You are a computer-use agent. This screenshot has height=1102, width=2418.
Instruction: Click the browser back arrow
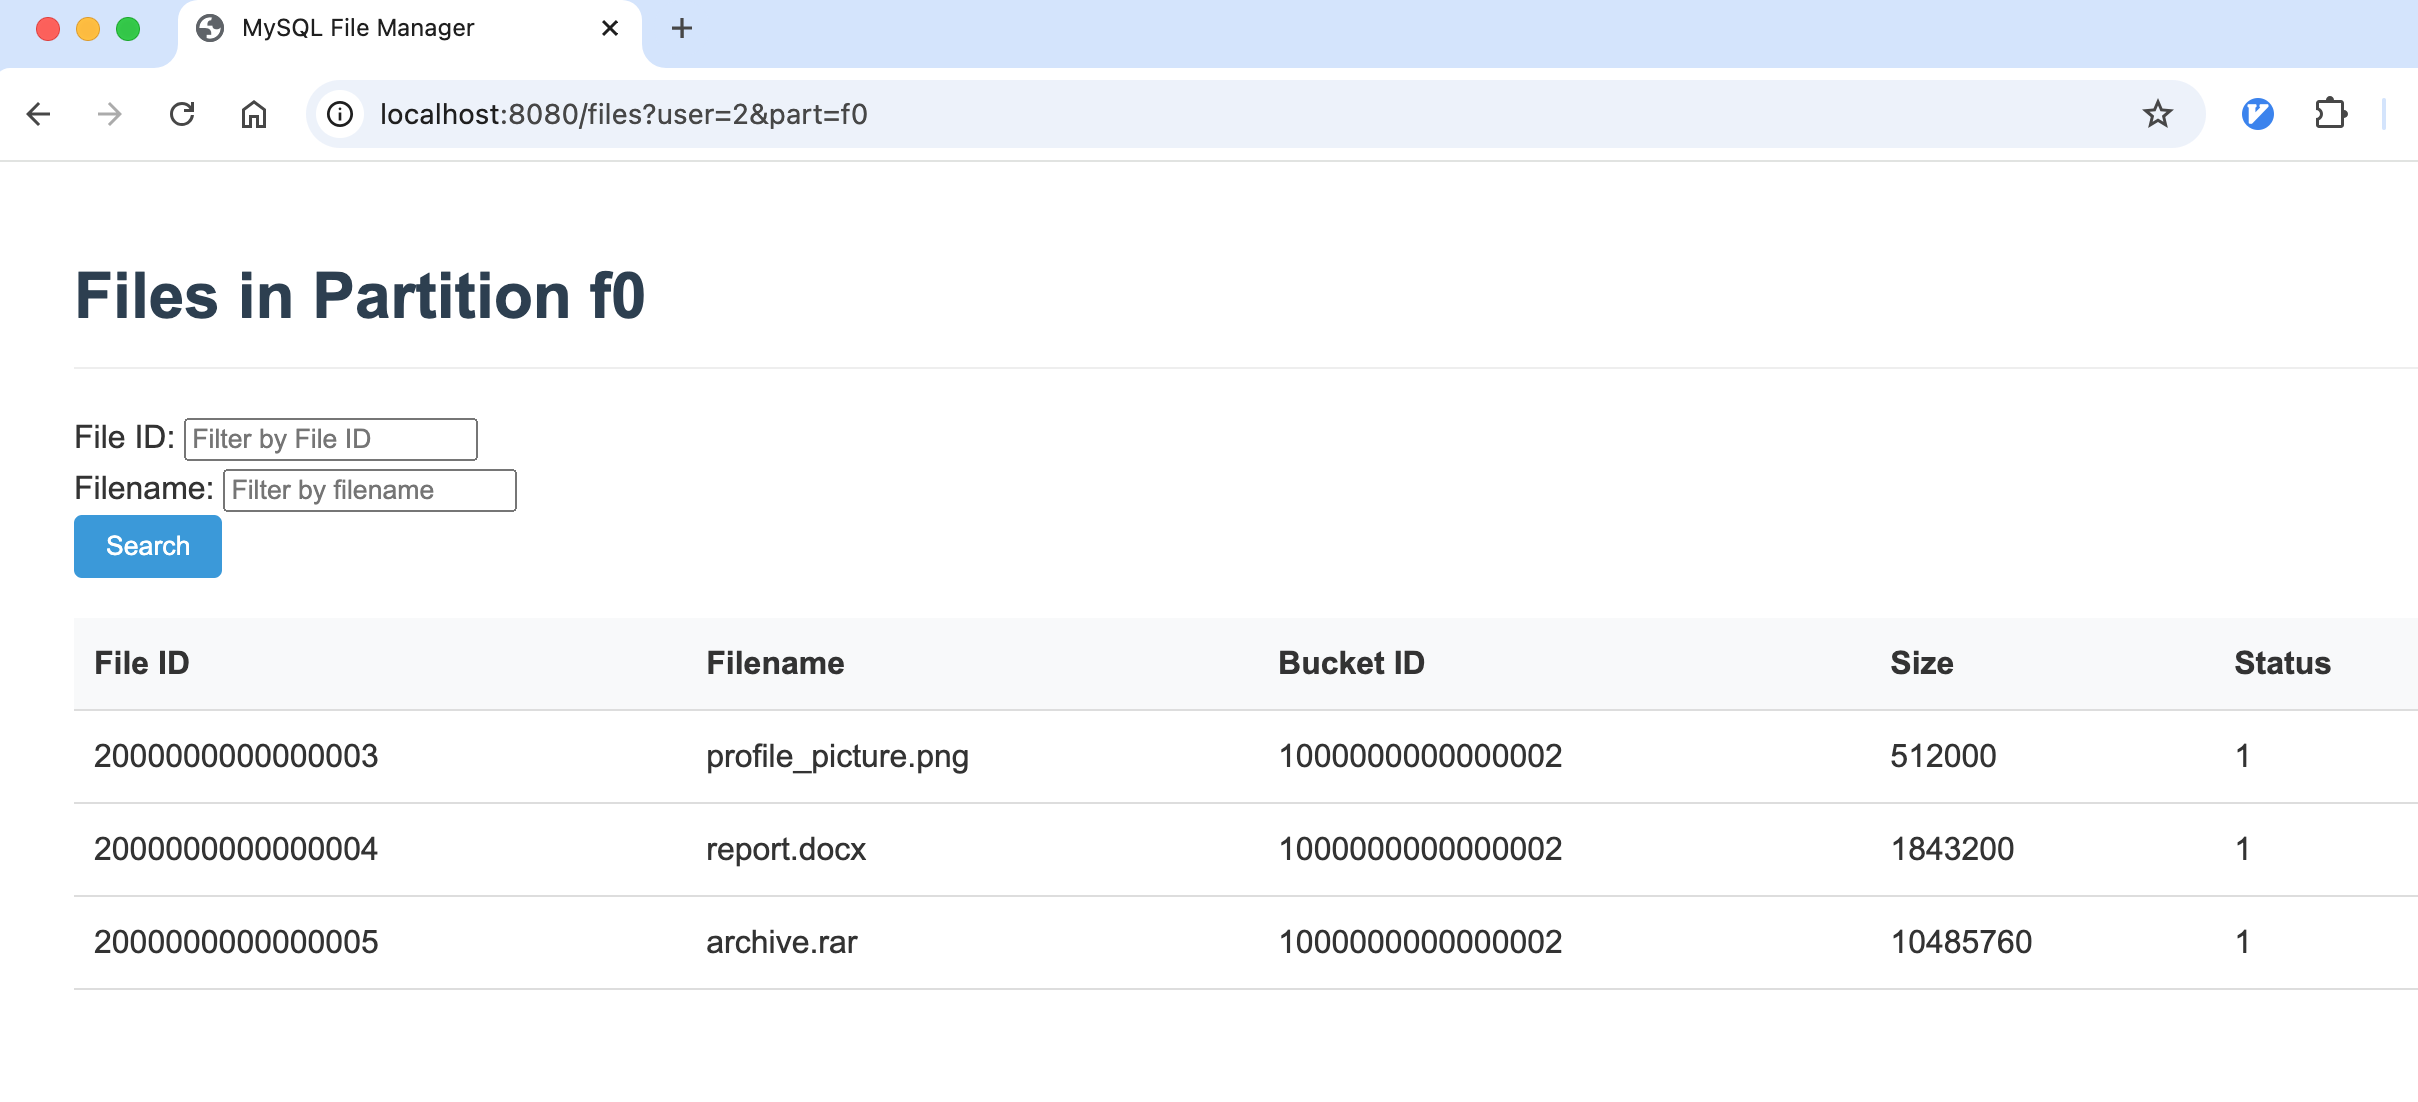click(x=38, y=114)
